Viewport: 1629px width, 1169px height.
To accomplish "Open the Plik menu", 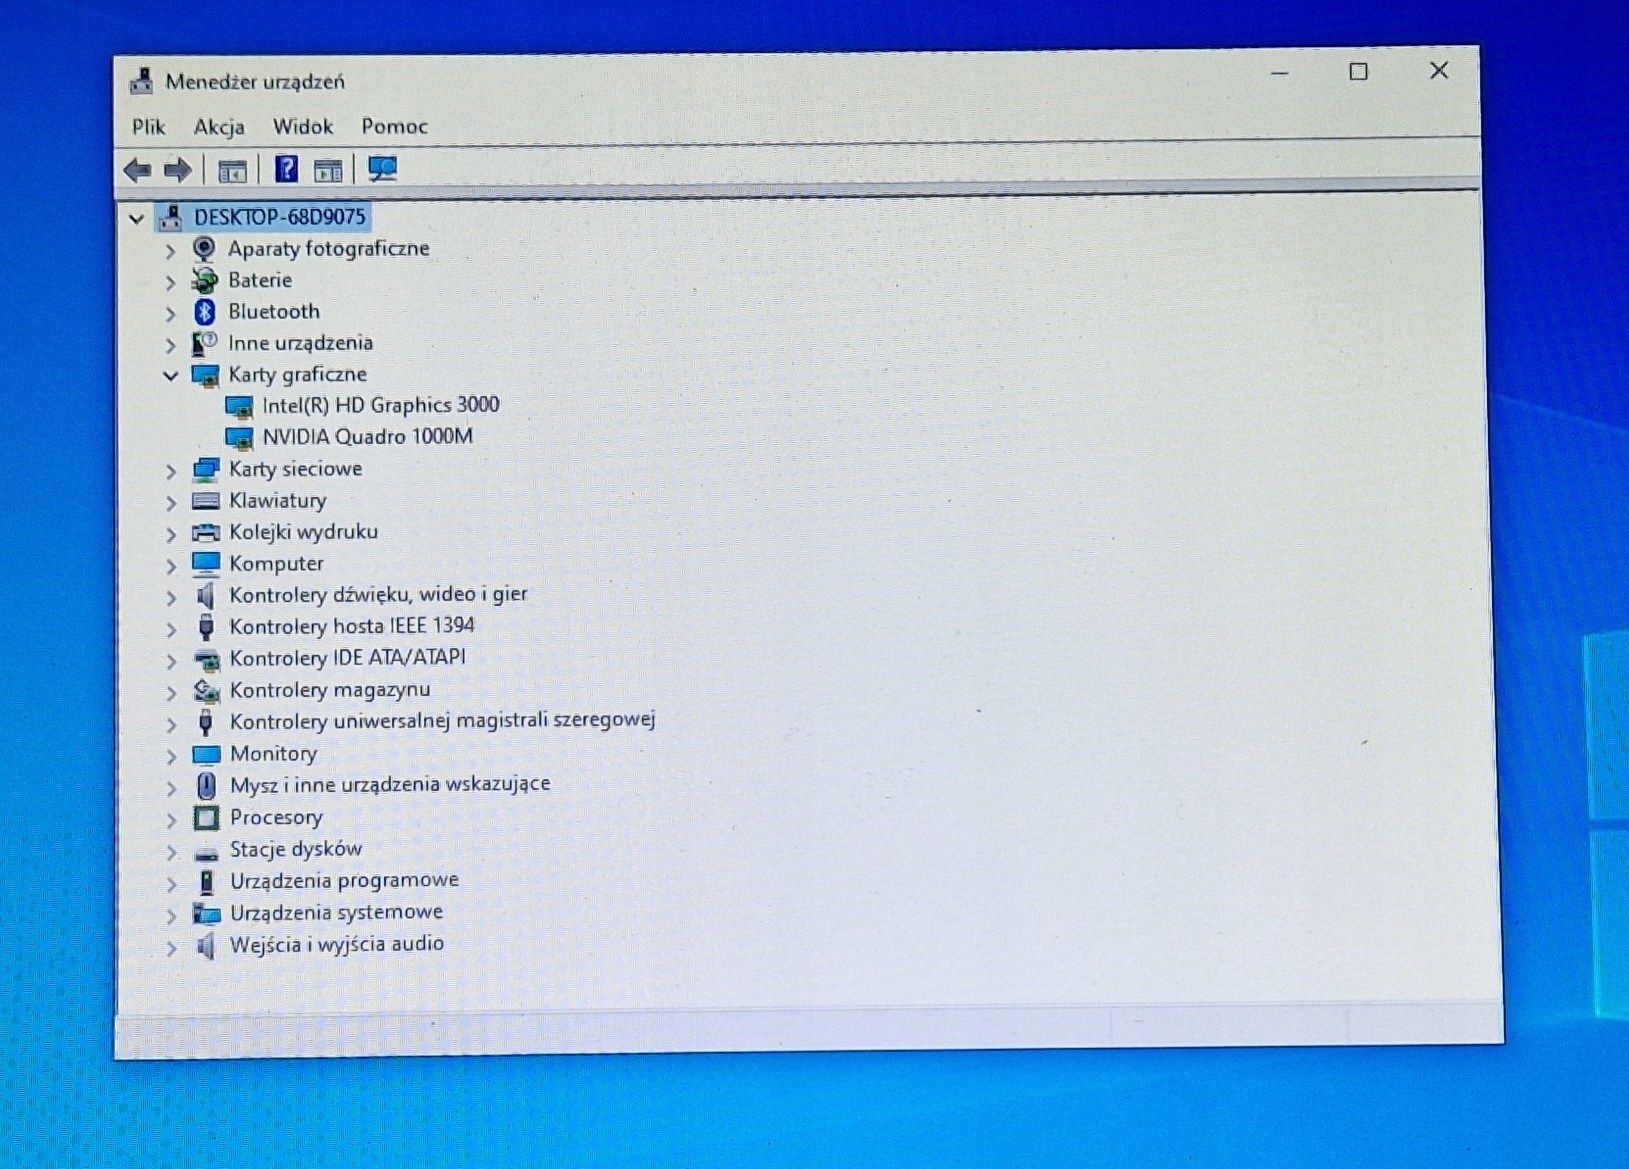I will click(x=148, y=127).
